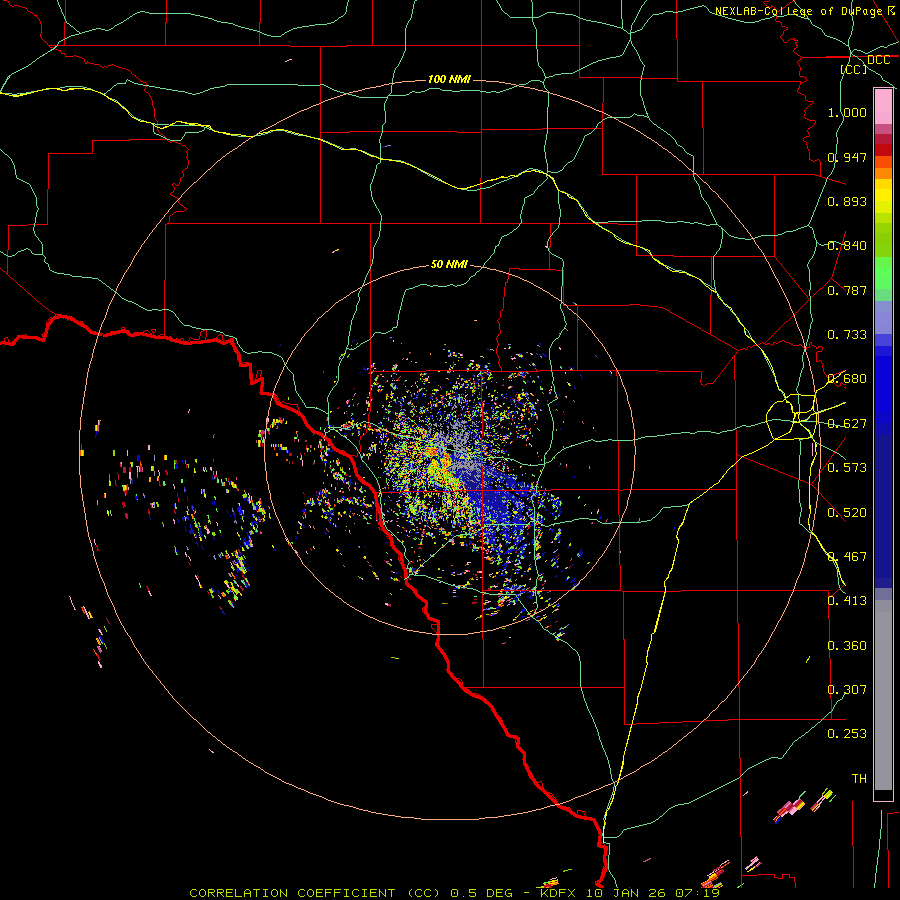Click the 0.627 value on the scale

pos(847,424)
